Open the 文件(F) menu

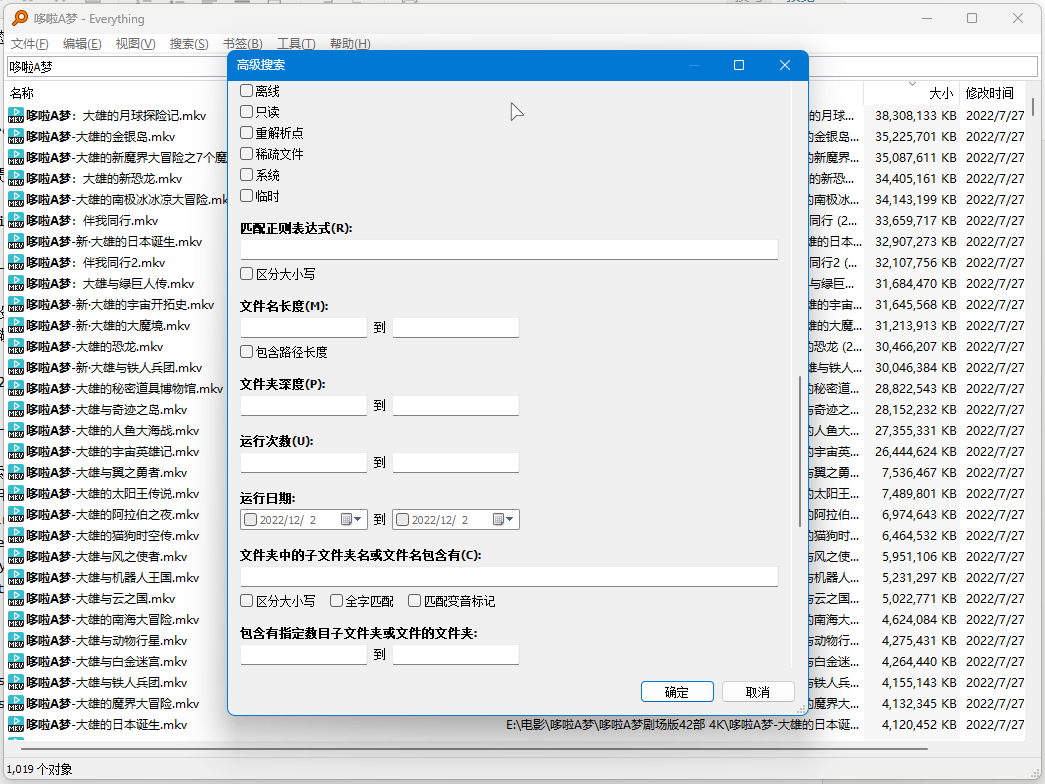tap(29, 43)
